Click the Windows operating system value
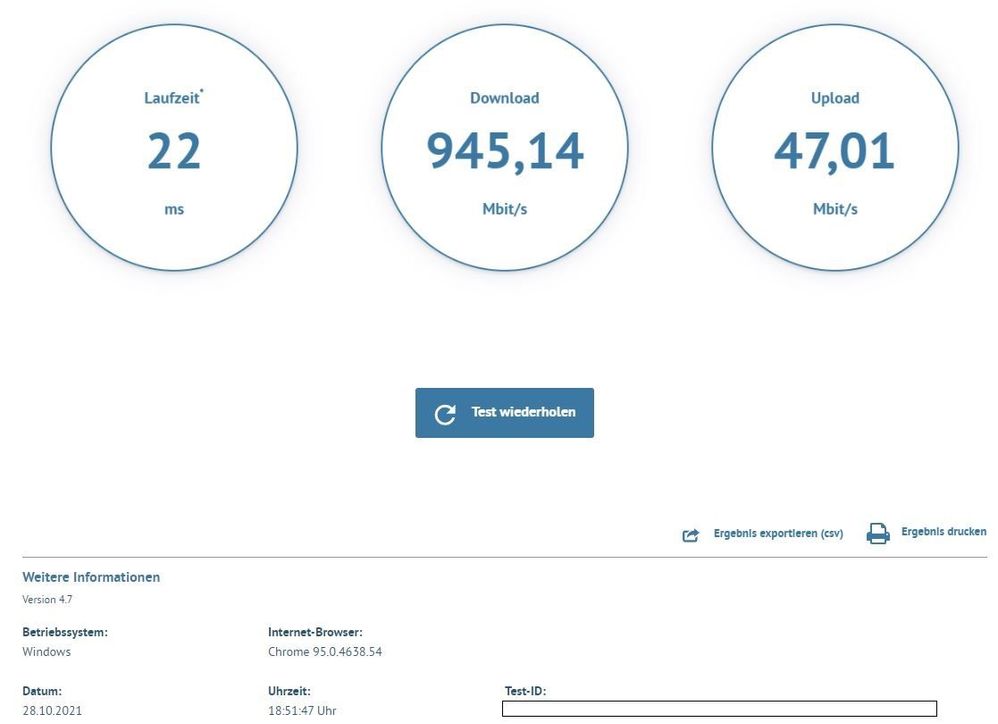The image size is (998, 724). click(46, 651)
